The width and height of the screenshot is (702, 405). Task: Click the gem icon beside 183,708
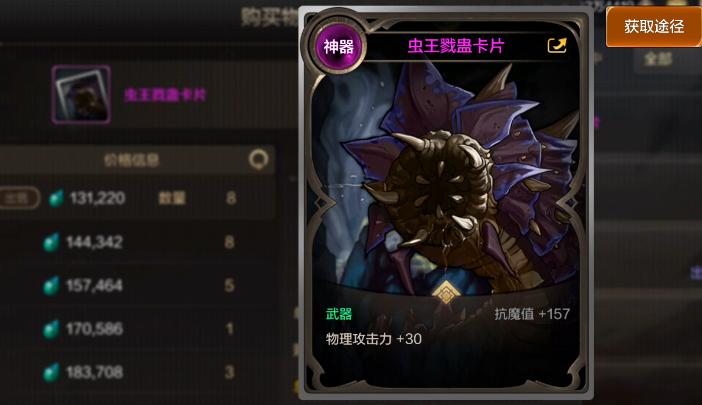click(51, 372)
